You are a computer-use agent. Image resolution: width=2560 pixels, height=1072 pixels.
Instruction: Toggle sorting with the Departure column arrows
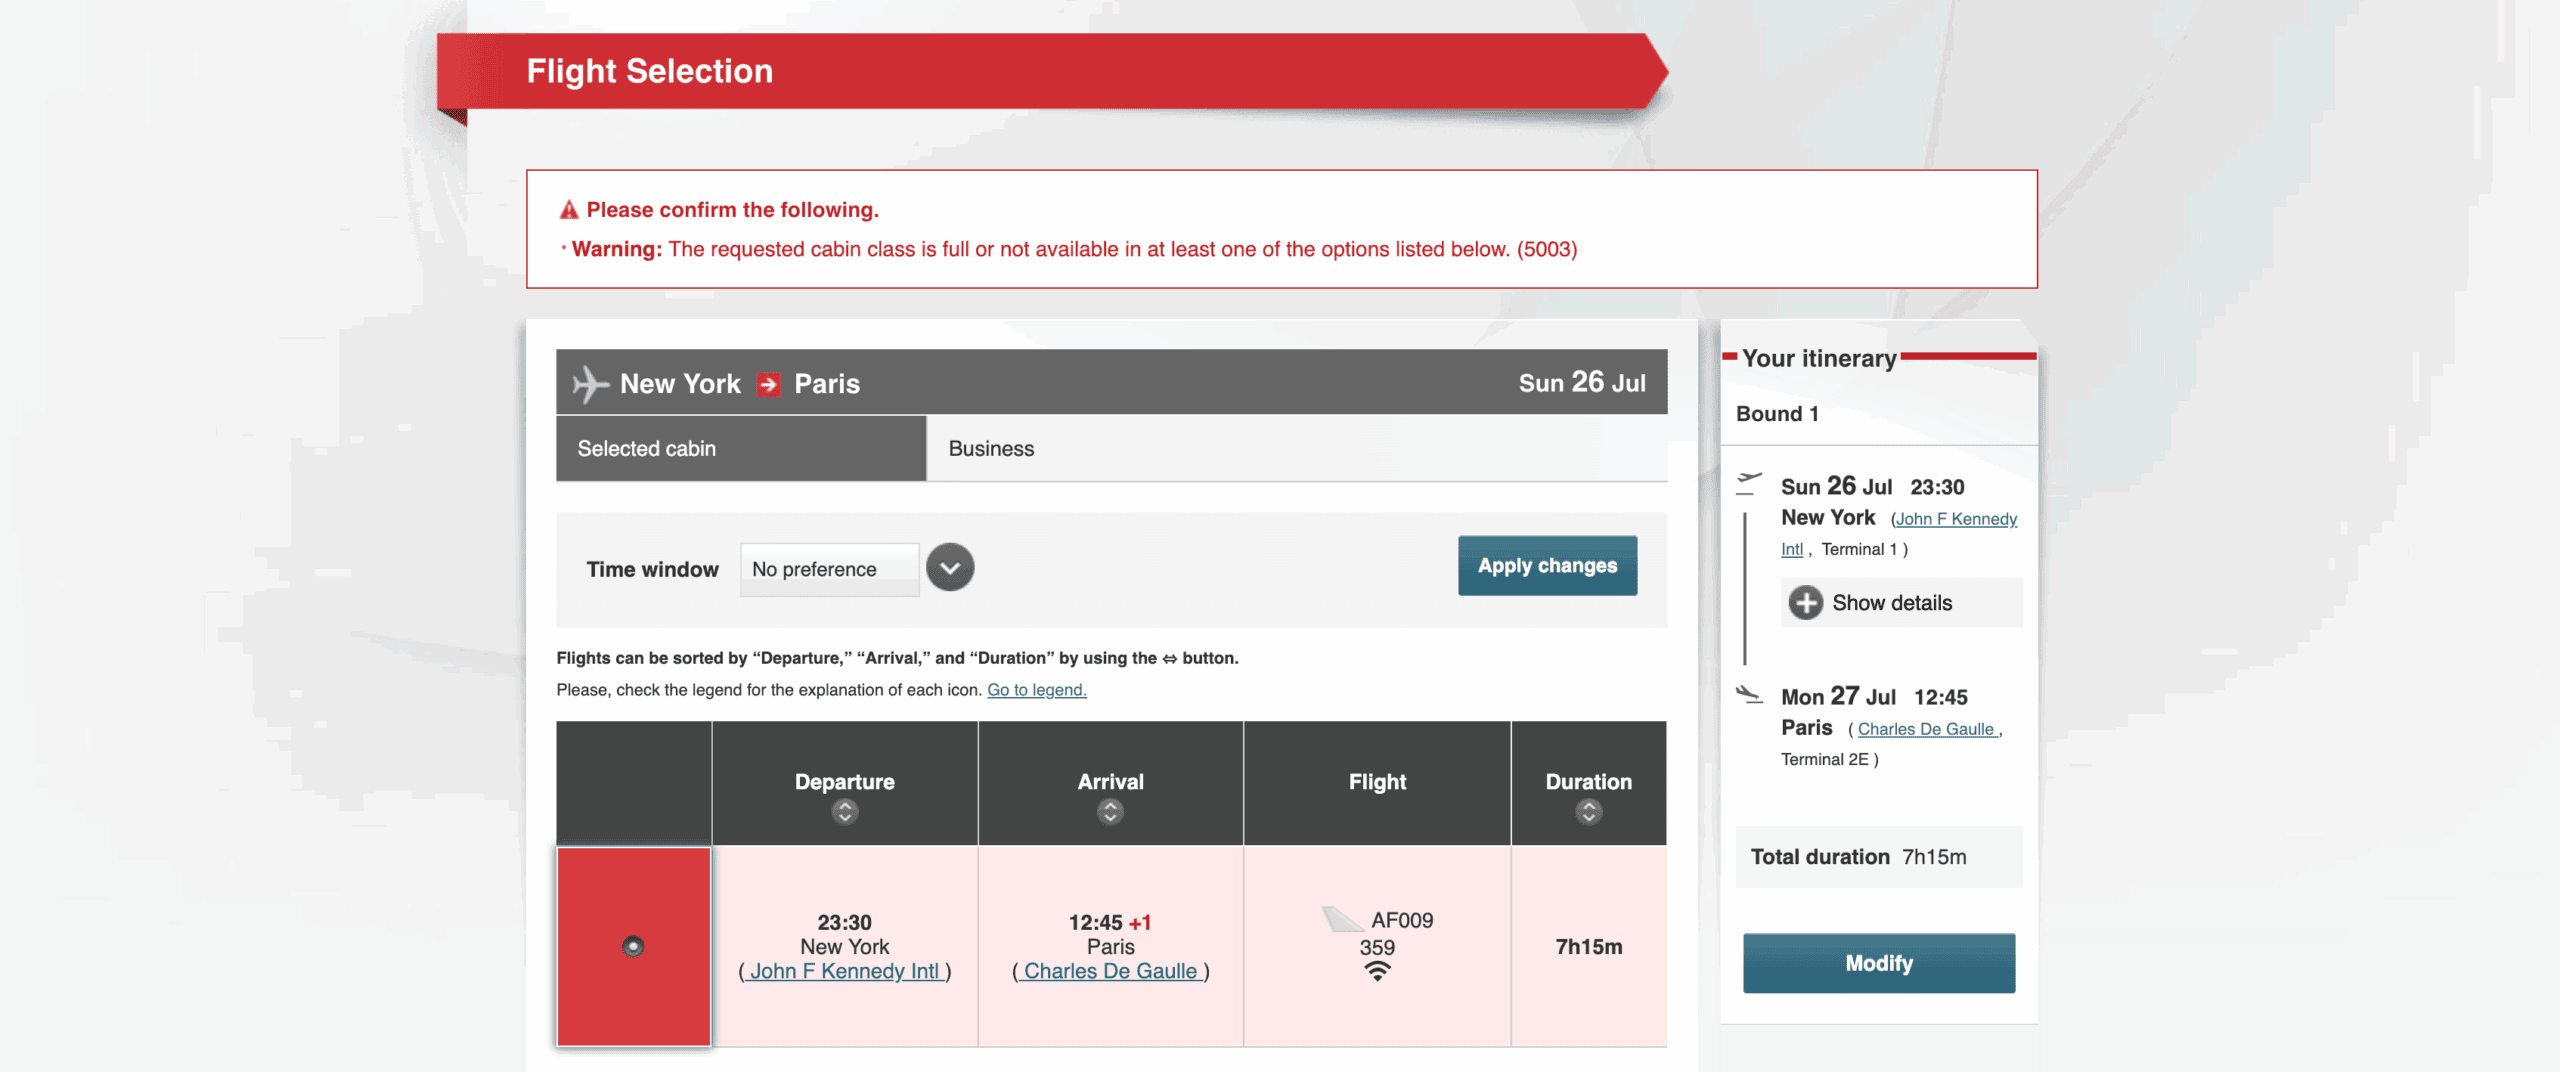[x=844, y=812]
